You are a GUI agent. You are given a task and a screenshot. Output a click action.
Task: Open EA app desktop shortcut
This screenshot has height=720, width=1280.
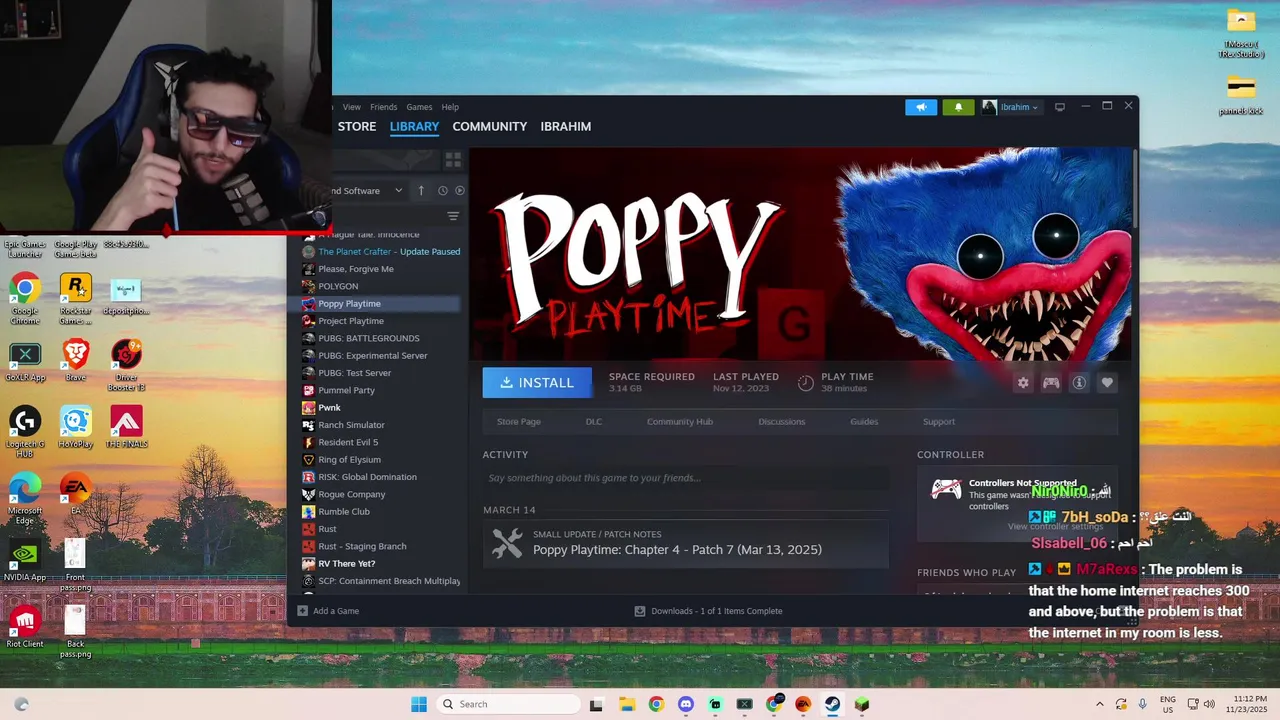click(x=76, y=494)
